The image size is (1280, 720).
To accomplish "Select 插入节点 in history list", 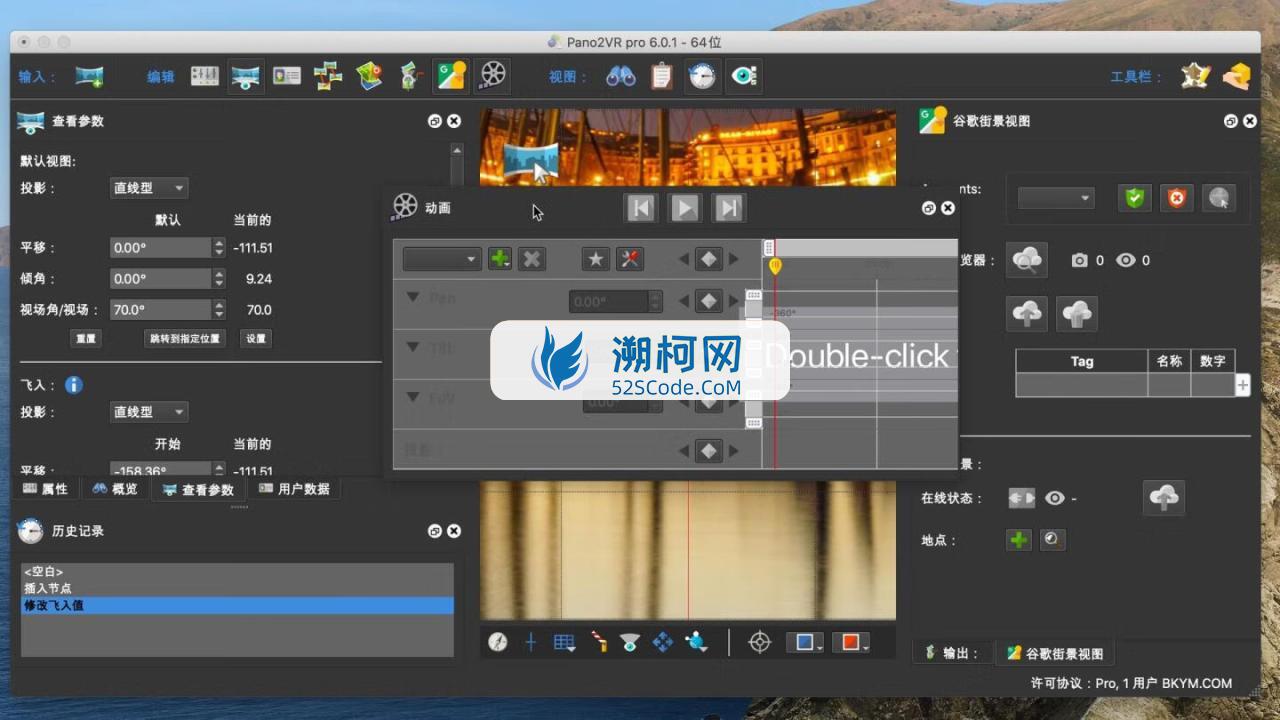I will click(x=237, y=588).
